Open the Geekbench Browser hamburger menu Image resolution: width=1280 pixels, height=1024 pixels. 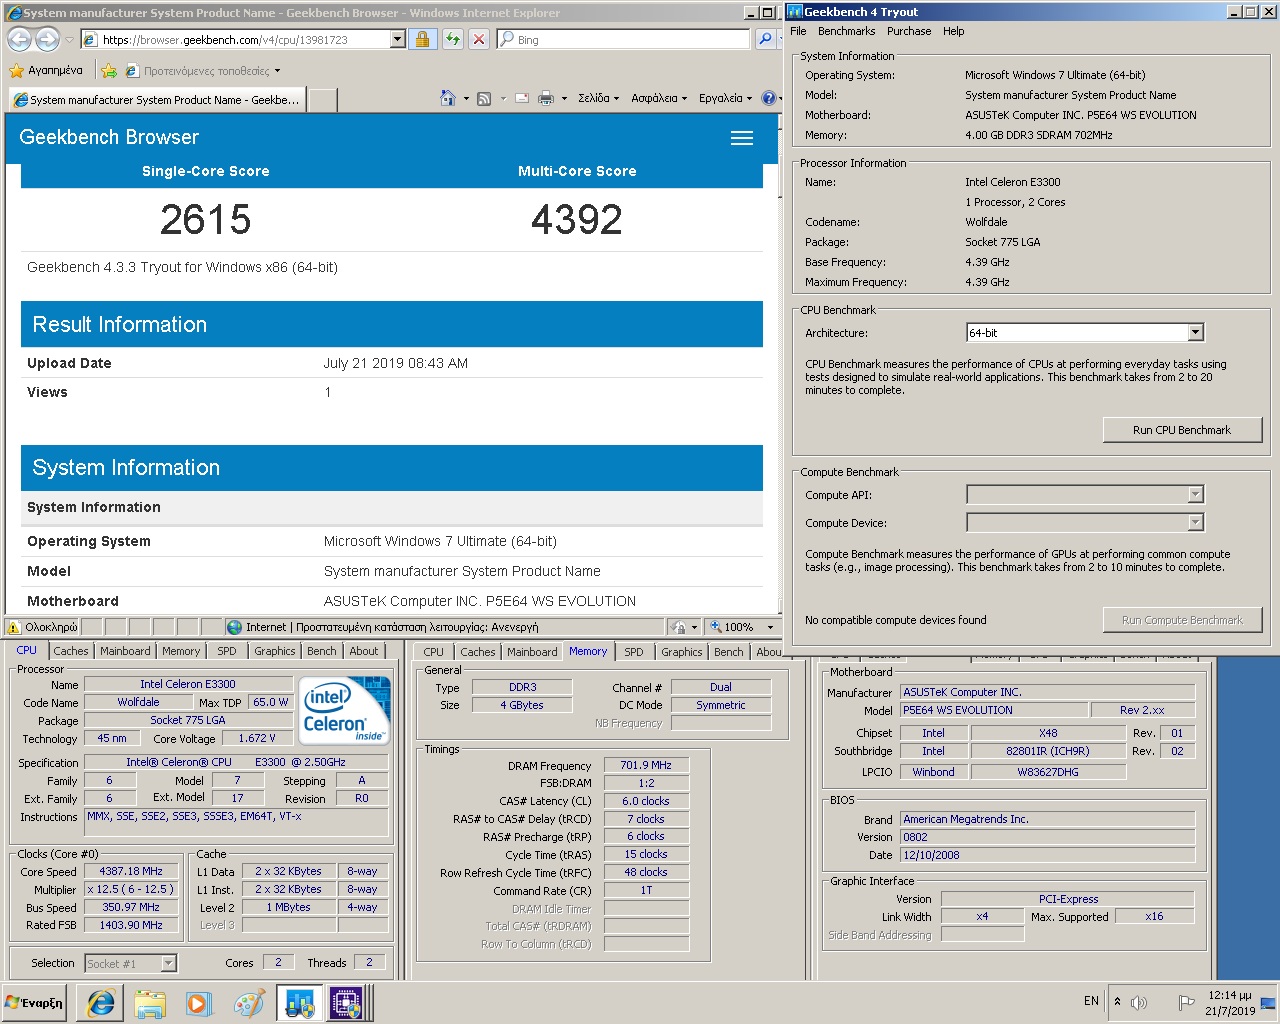tap(742, 138)
